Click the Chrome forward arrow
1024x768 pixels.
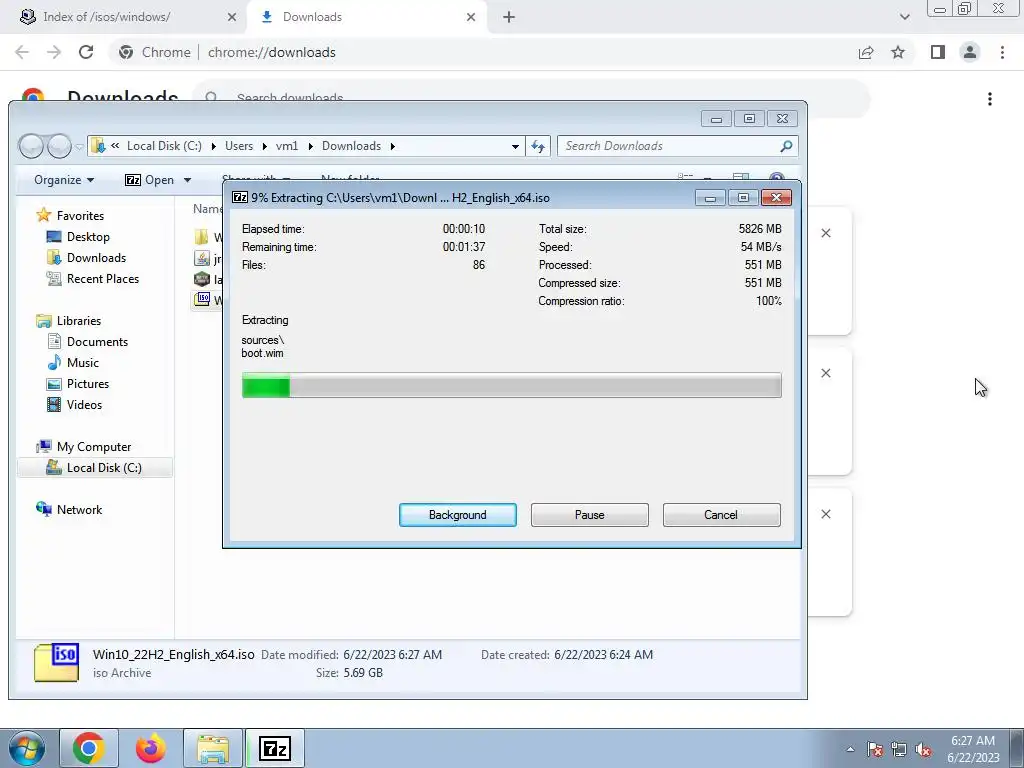pos(54,52)
